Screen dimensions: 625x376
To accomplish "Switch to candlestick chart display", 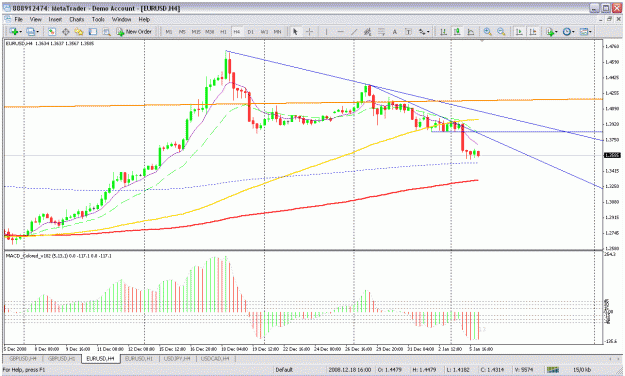I will point(457,31).
